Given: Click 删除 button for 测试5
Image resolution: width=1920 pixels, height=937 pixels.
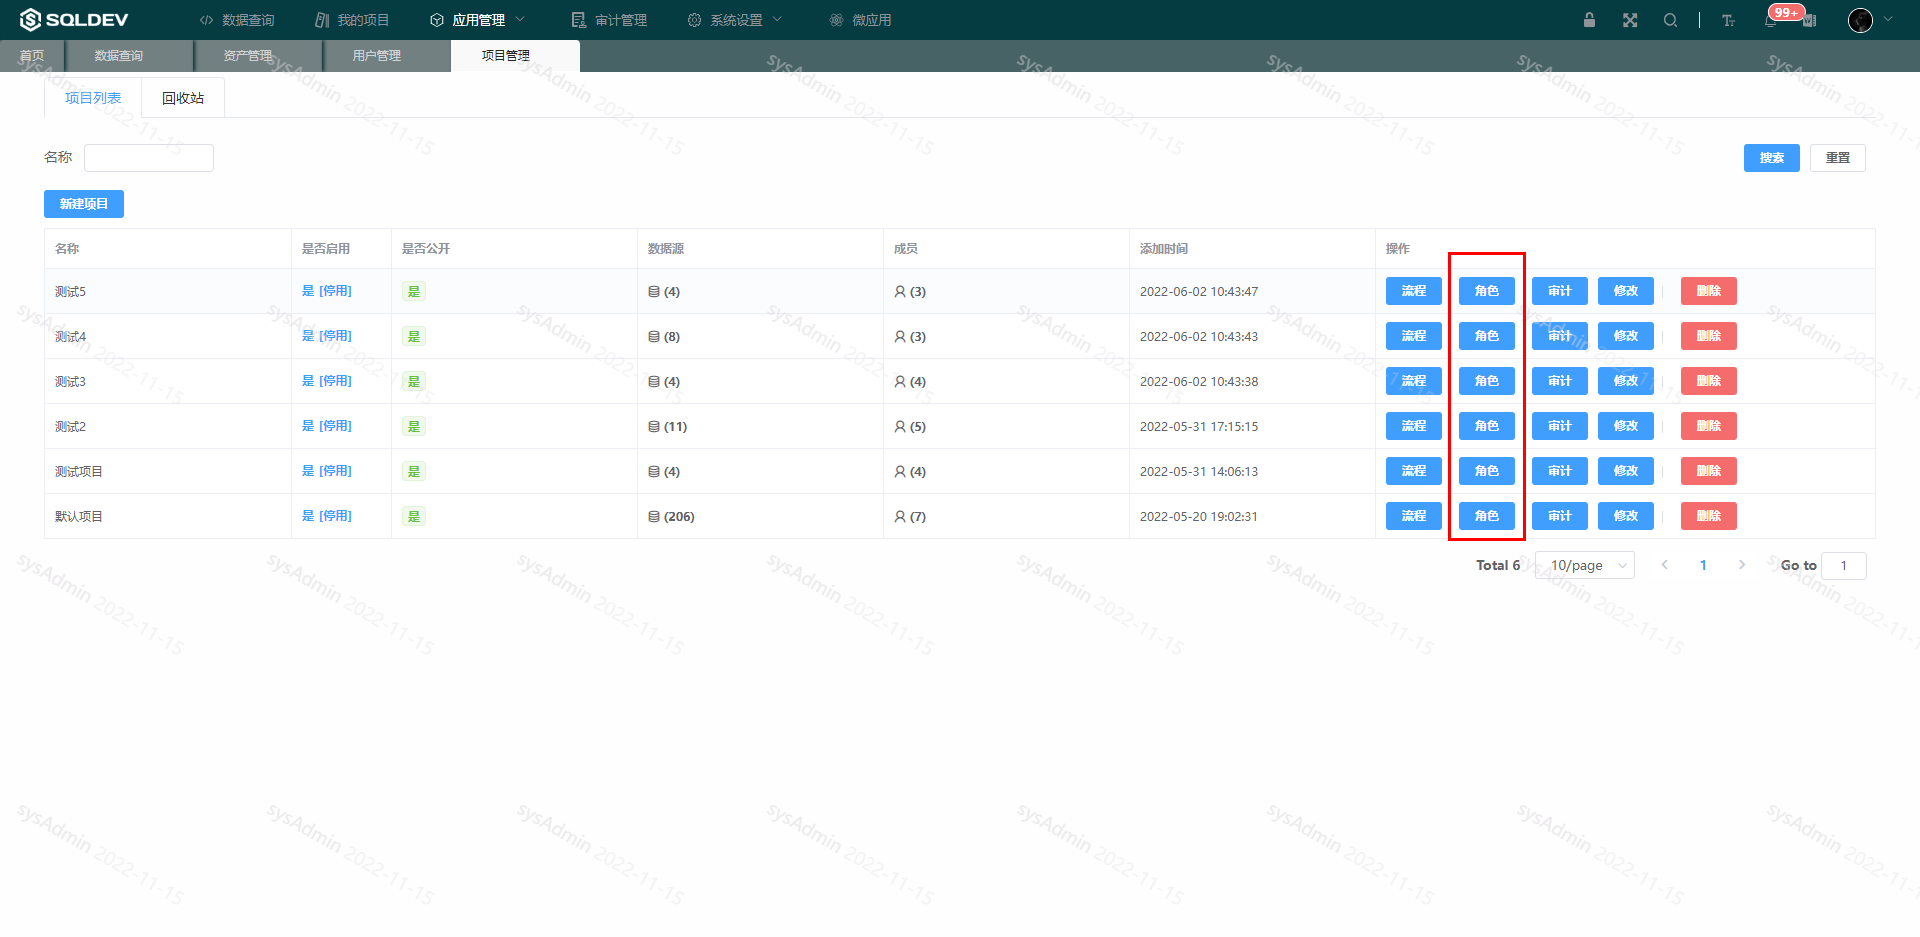Looking at the screenshot, I should [x=1709, y=291].
